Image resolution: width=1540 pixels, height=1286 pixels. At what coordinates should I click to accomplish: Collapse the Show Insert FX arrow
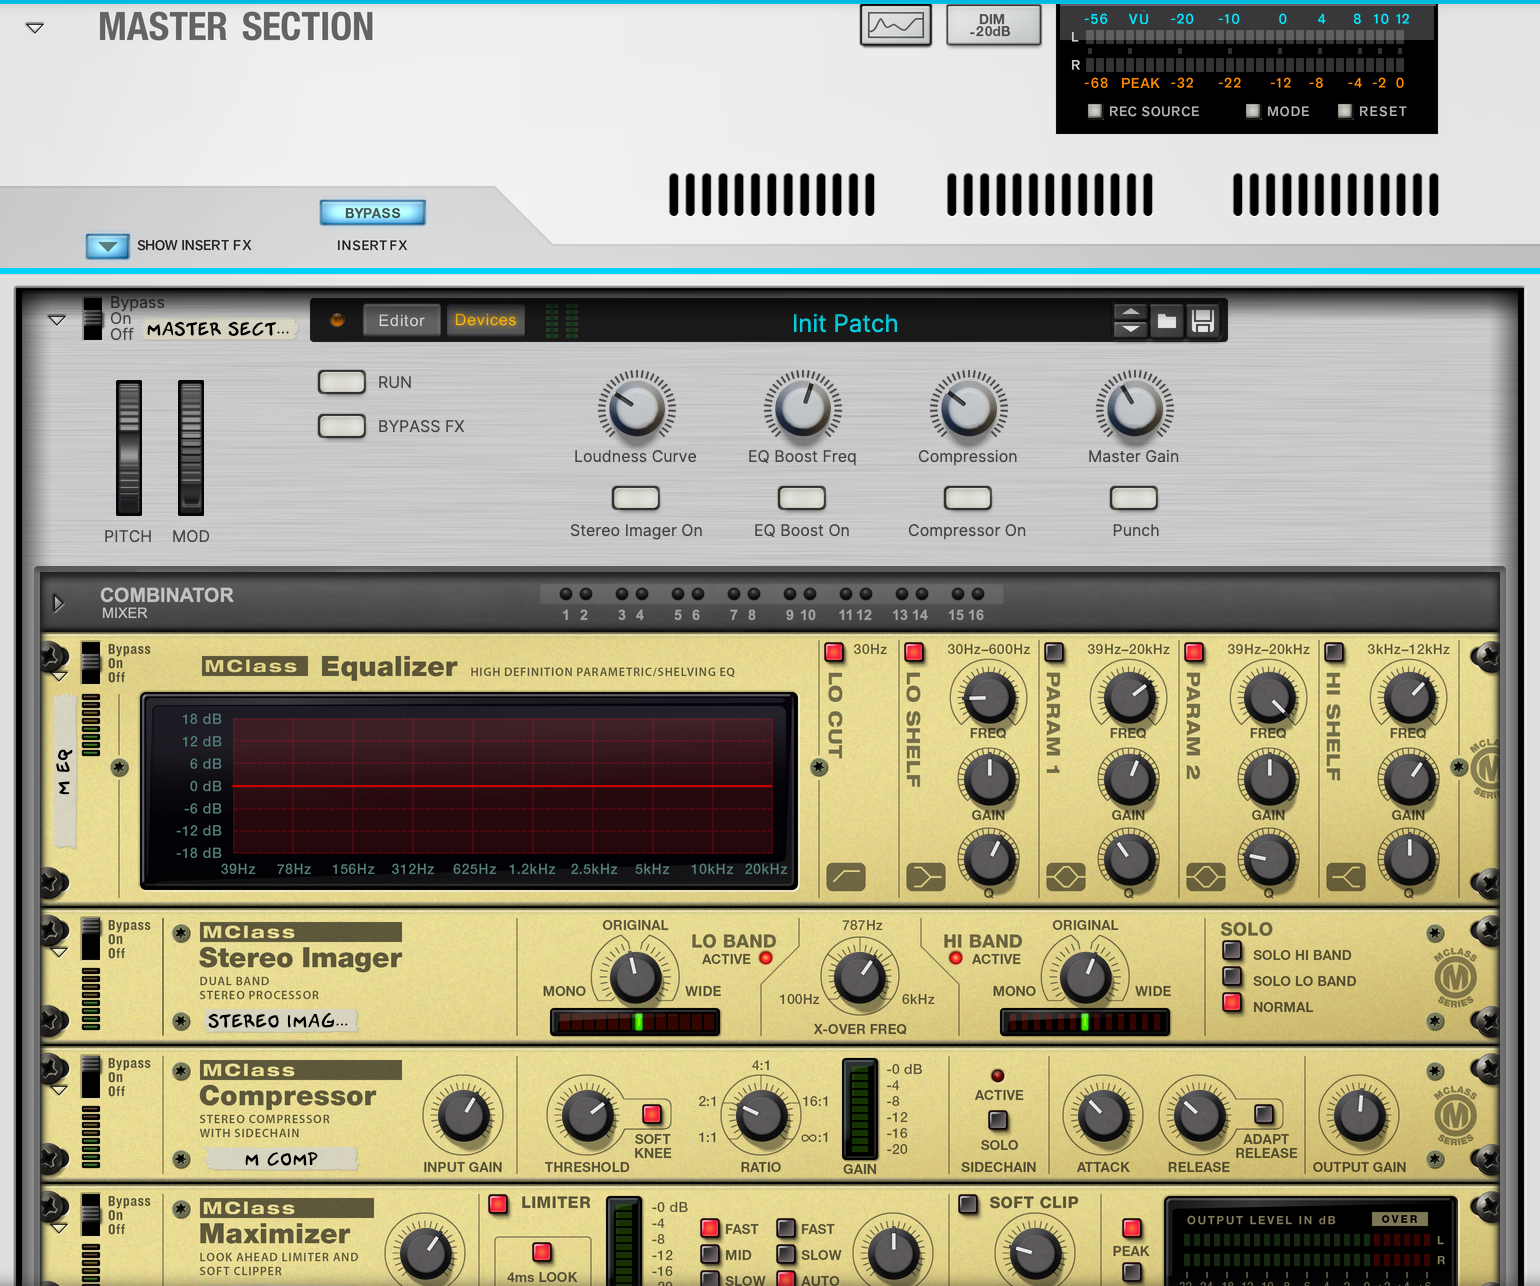pos(108,246)
